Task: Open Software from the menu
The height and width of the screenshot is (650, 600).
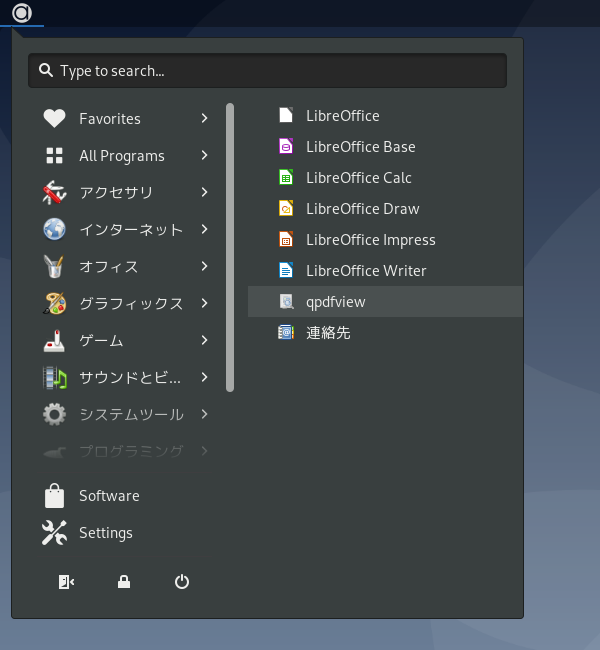Action: pyautogui.click(x=126, y=496)
